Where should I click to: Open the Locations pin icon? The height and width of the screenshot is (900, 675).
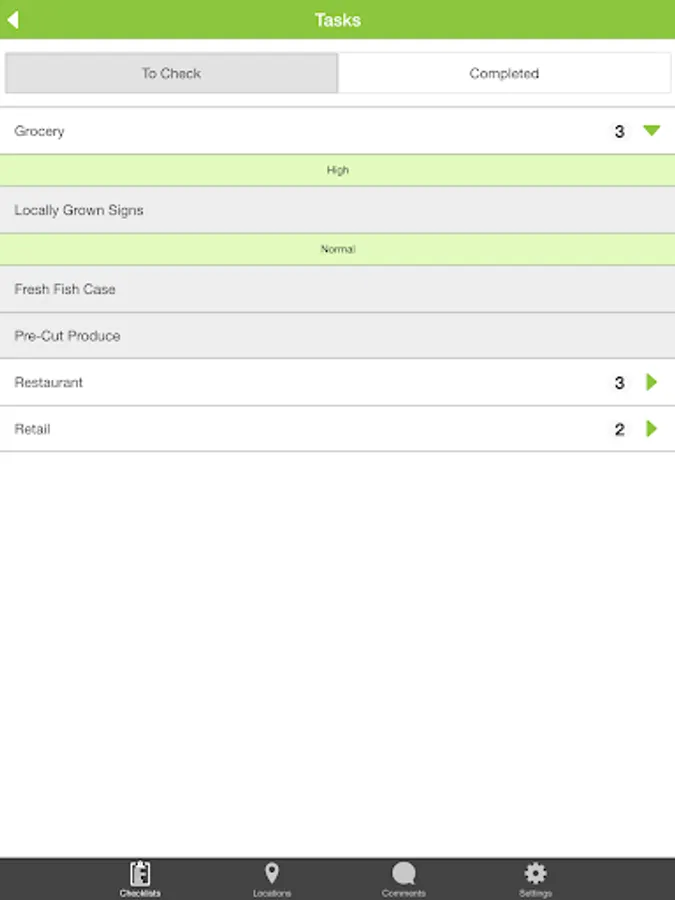click(x=271, y=873)
